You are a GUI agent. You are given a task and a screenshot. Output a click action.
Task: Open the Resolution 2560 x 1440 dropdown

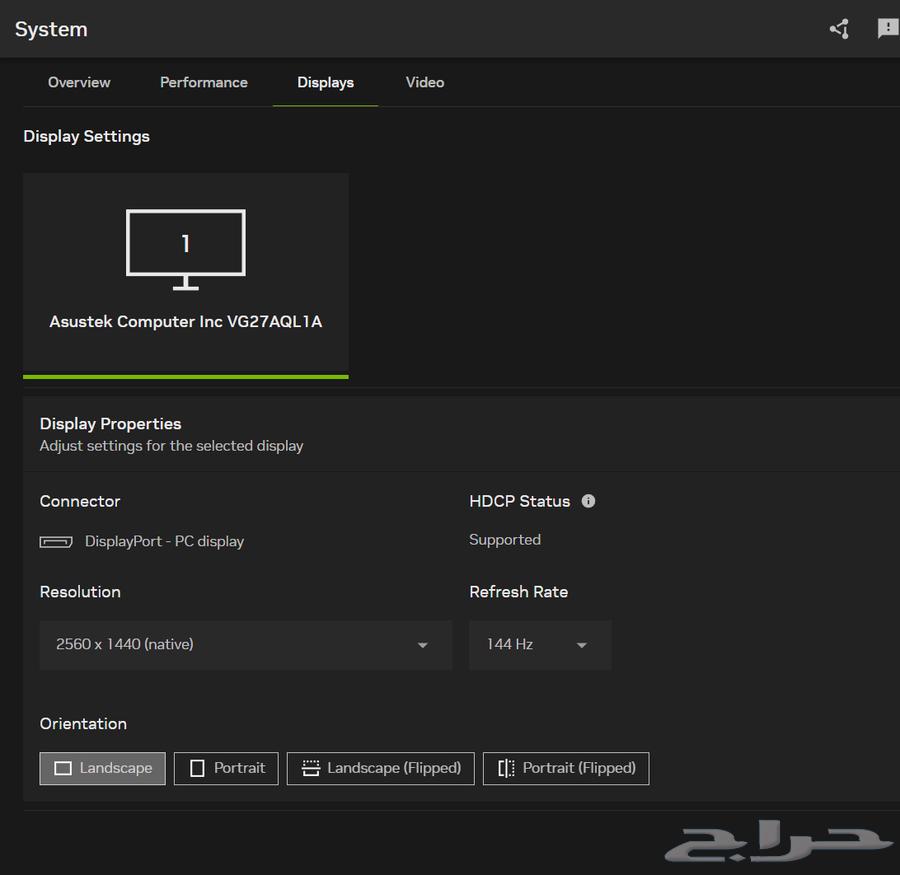246,644
